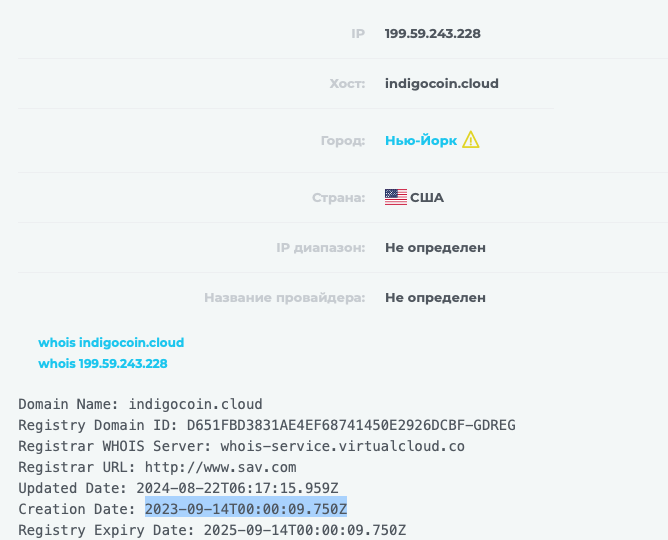Click the highlighted Creation Date timestamp
The height and width of the screenshot is (540, 668).
pyautogui.click(x=246, y=509)
